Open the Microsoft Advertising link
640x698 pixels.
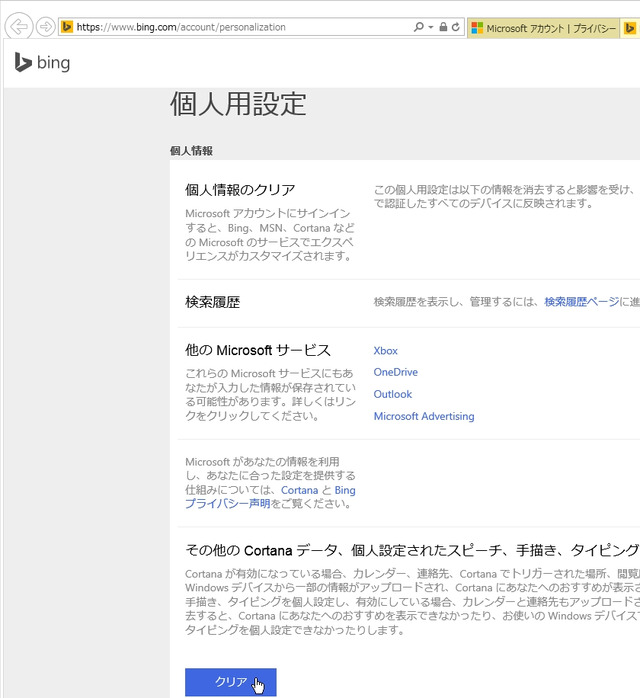tap(424, 416)
